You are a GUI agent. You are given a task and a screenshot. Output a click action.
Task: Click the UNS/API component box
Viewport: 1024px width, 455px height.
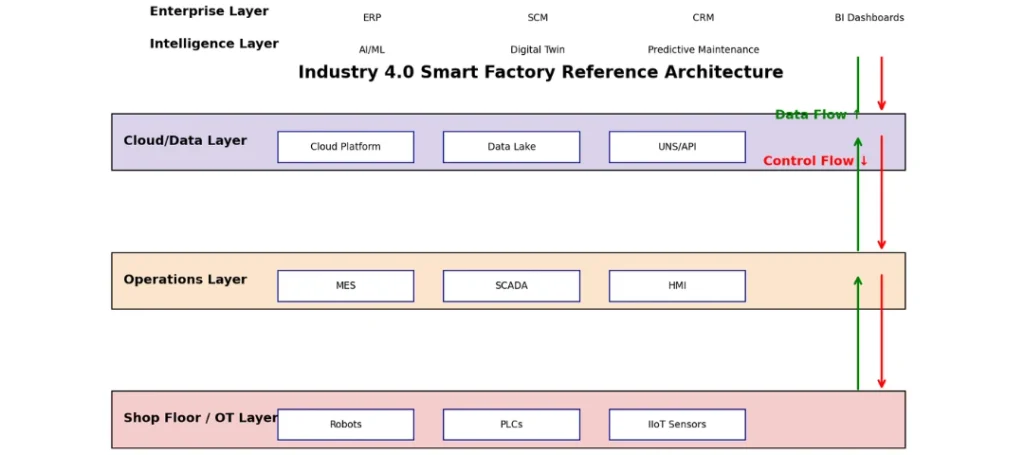677,147
